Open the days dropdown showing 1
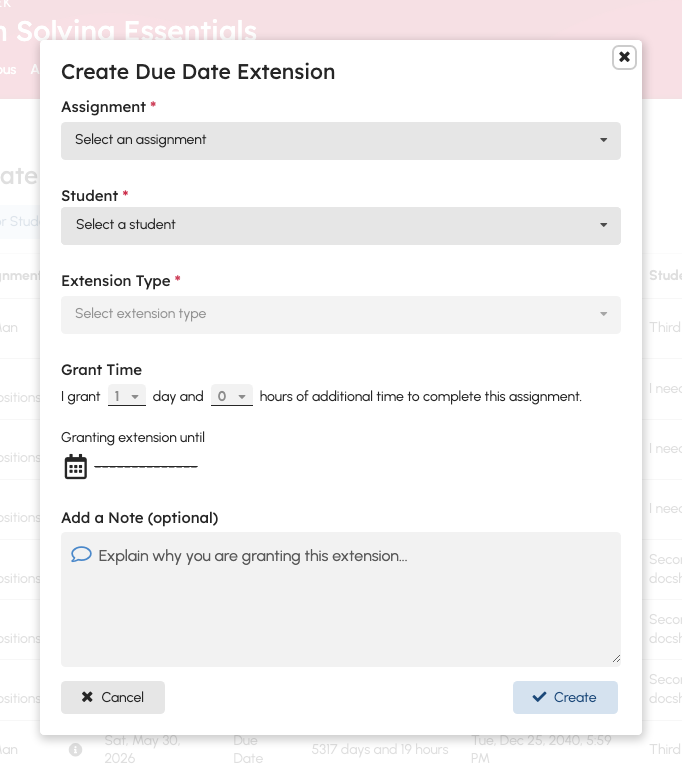Viewport: 682px width, 775px height. pyautogui.click(x=127, y=396)
